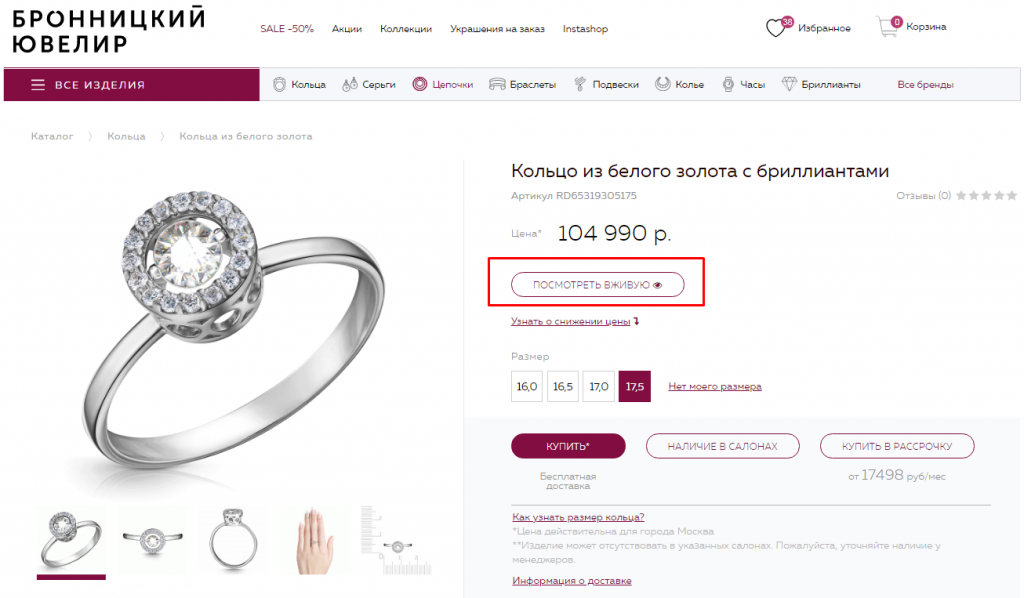The image size is (1024, 598).
Task: Select ring size 16,0
Action: [527, 386]
